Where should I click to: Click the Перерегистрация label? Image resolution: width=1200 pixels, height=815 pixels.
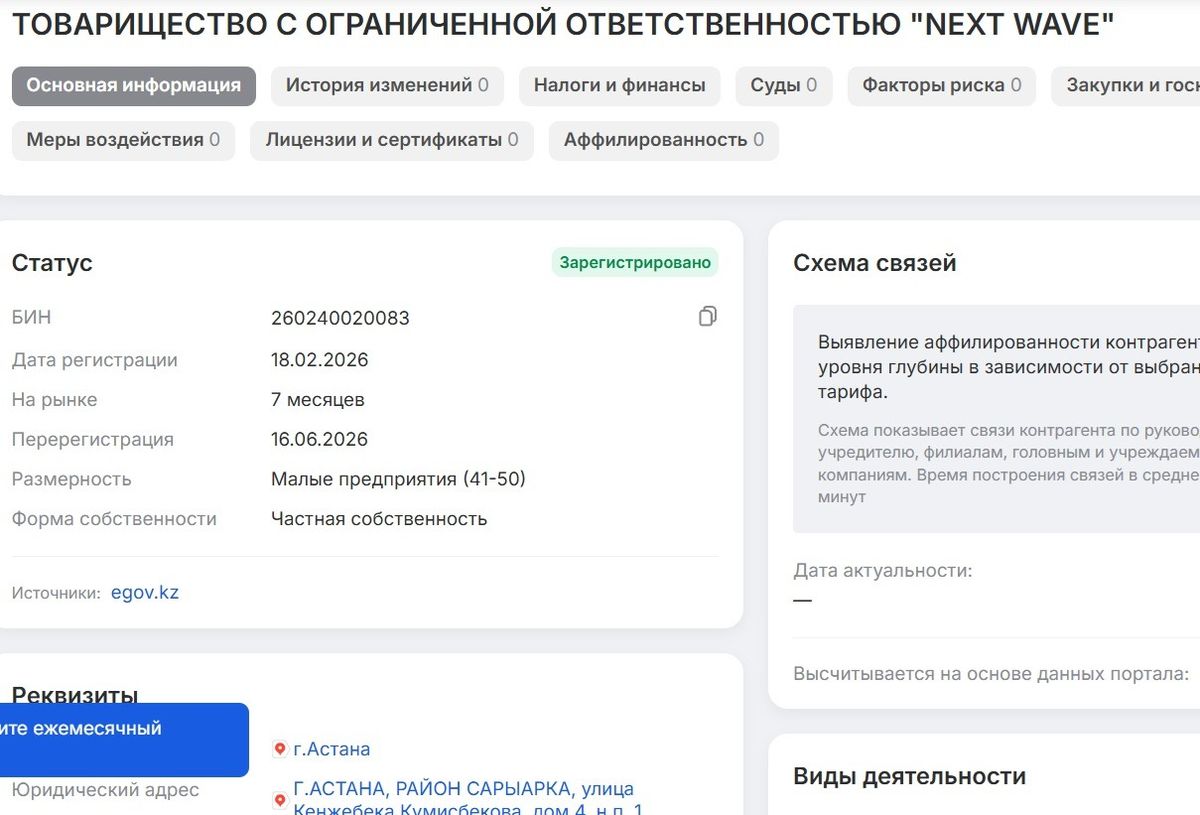pos(93,440)
